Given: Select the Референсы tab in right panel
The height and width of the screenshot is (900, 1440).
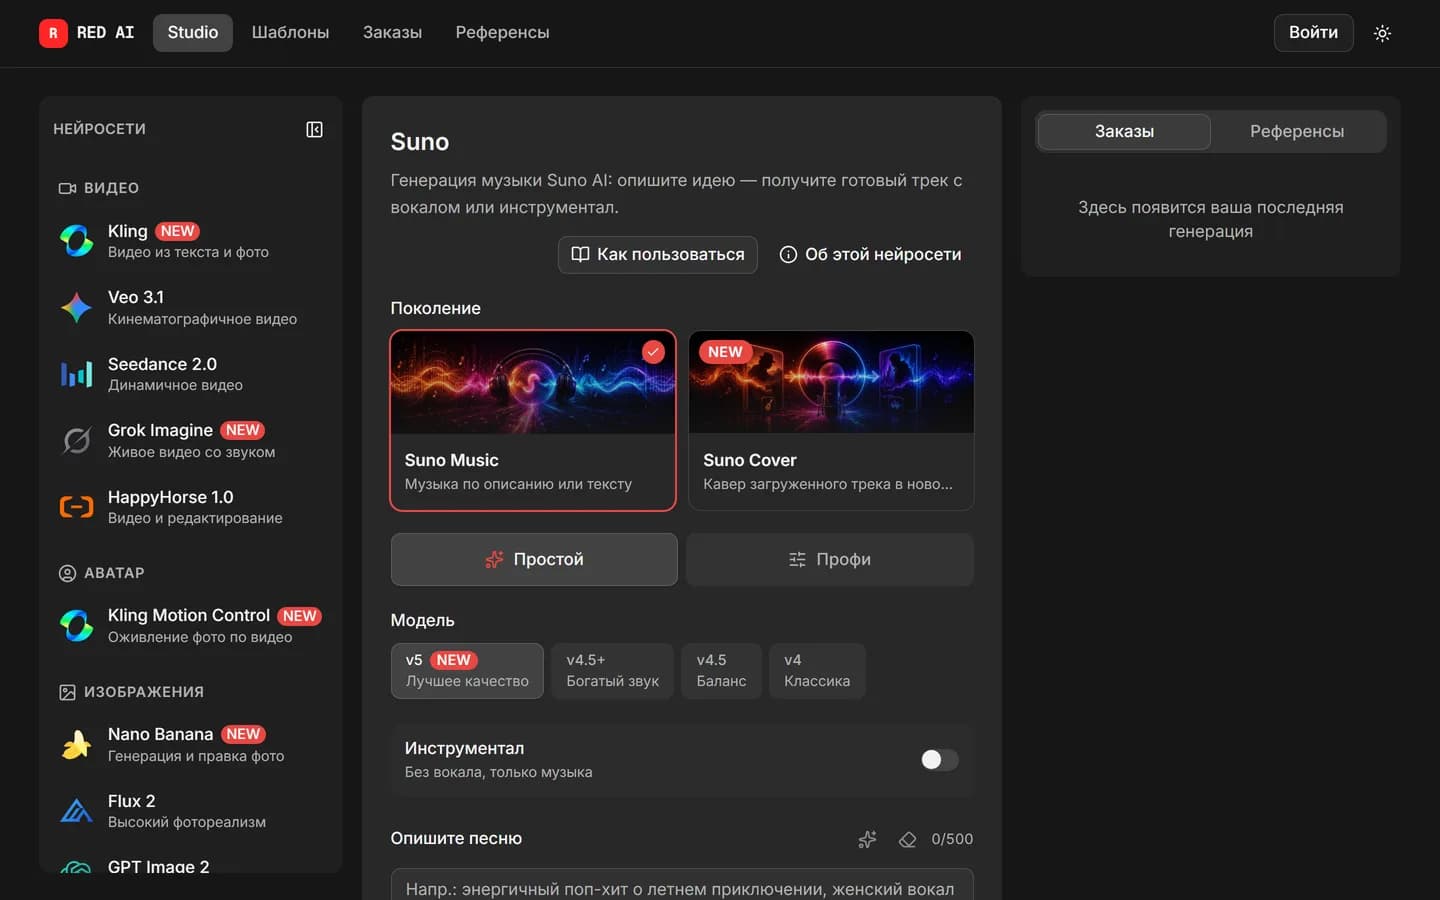Looking at the screenshot, I should pyautogui.click(x=1297, y=131).
